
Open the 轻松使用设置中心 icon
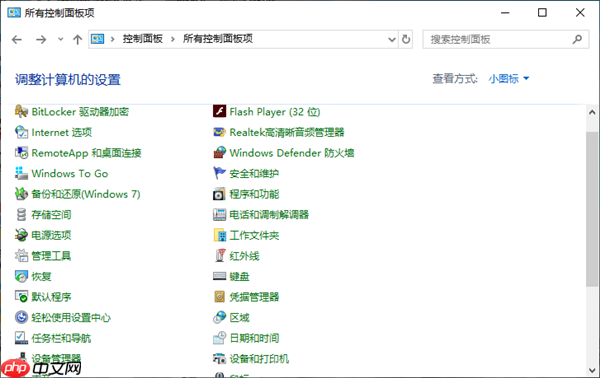click(21, 317)
